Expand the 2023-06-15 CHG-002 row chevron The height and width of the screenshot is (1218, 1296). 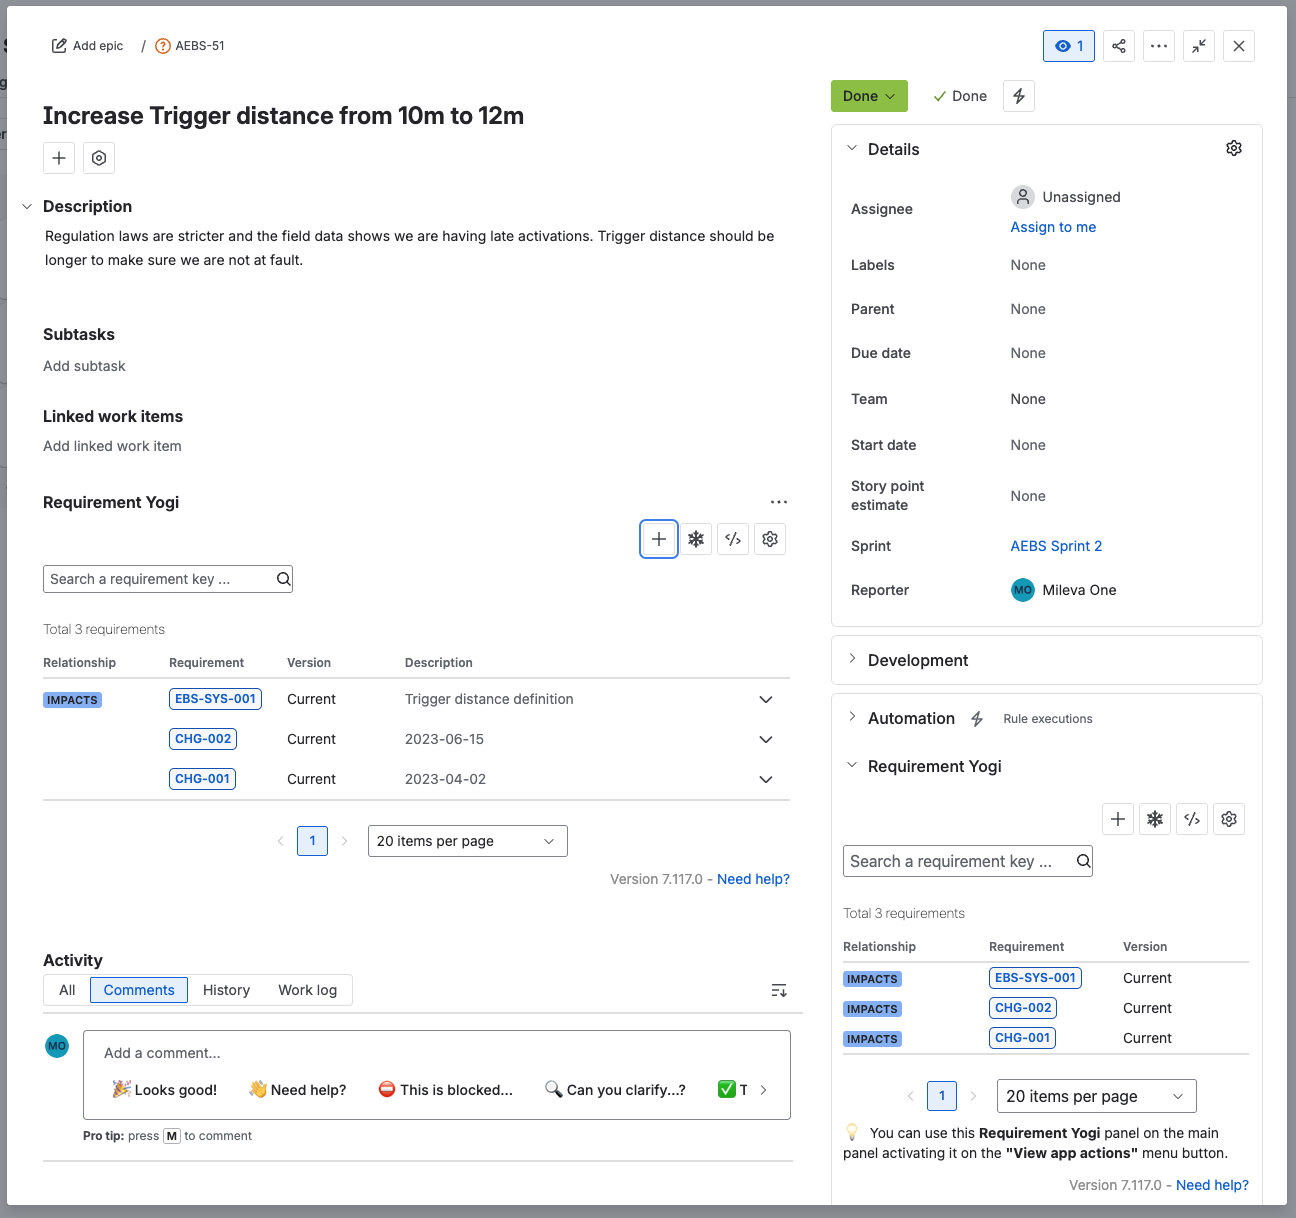click(x=766, y=739)
